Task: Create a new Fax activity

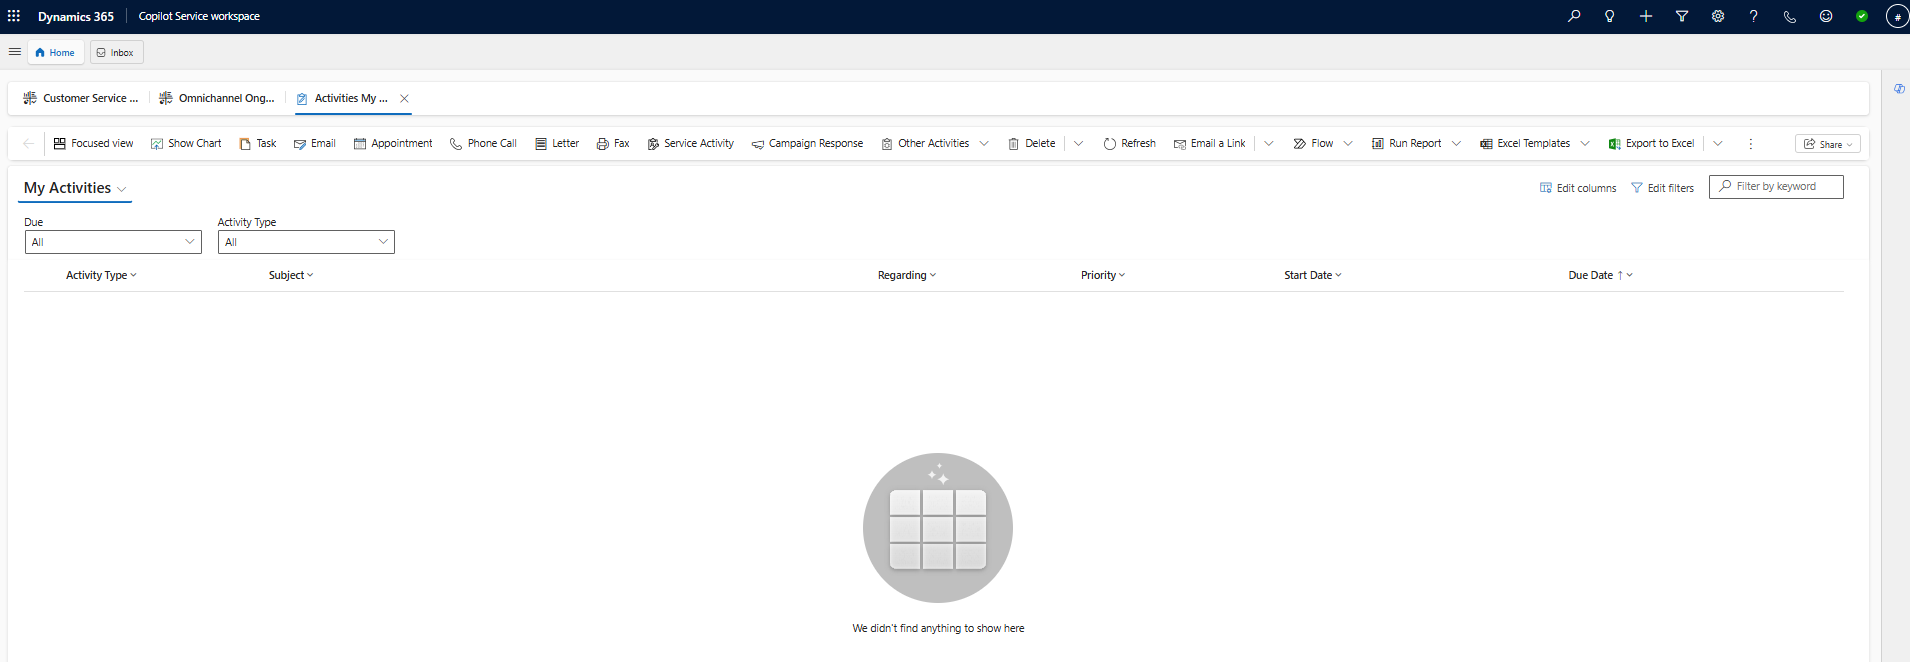Action: [x=613, y=144]
